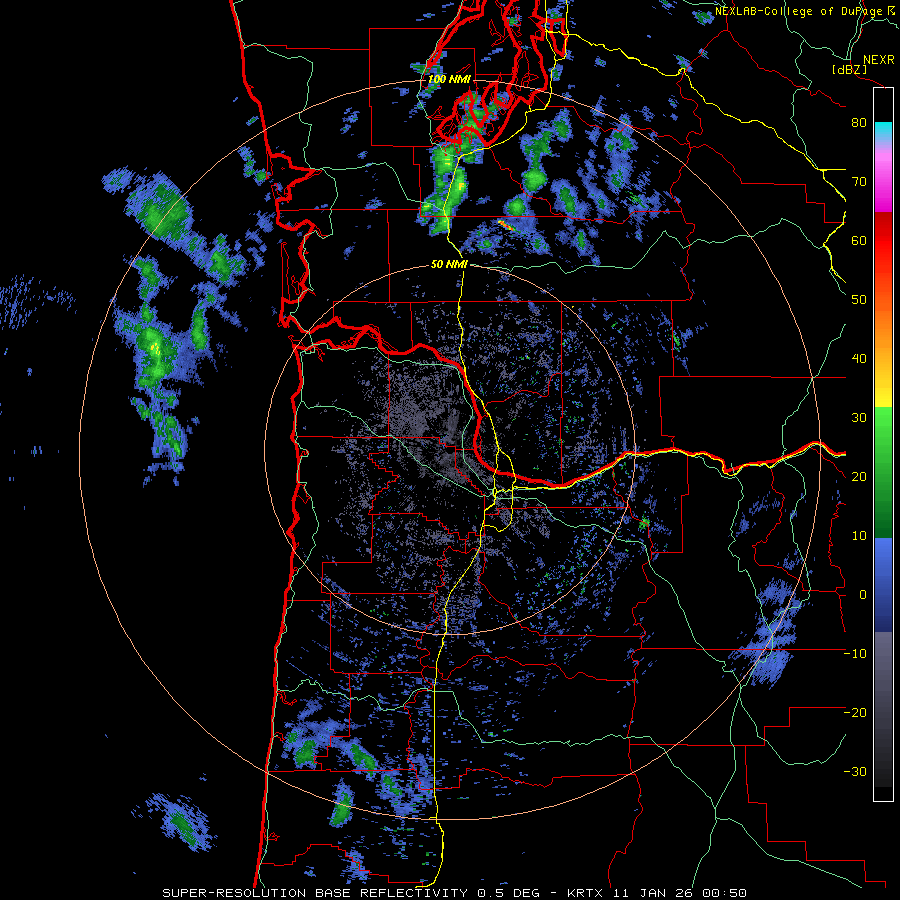Click the 70 value on the dBZ scale
Image resolution: width=900 pixels, height=900 pixels.
(859, 182)
